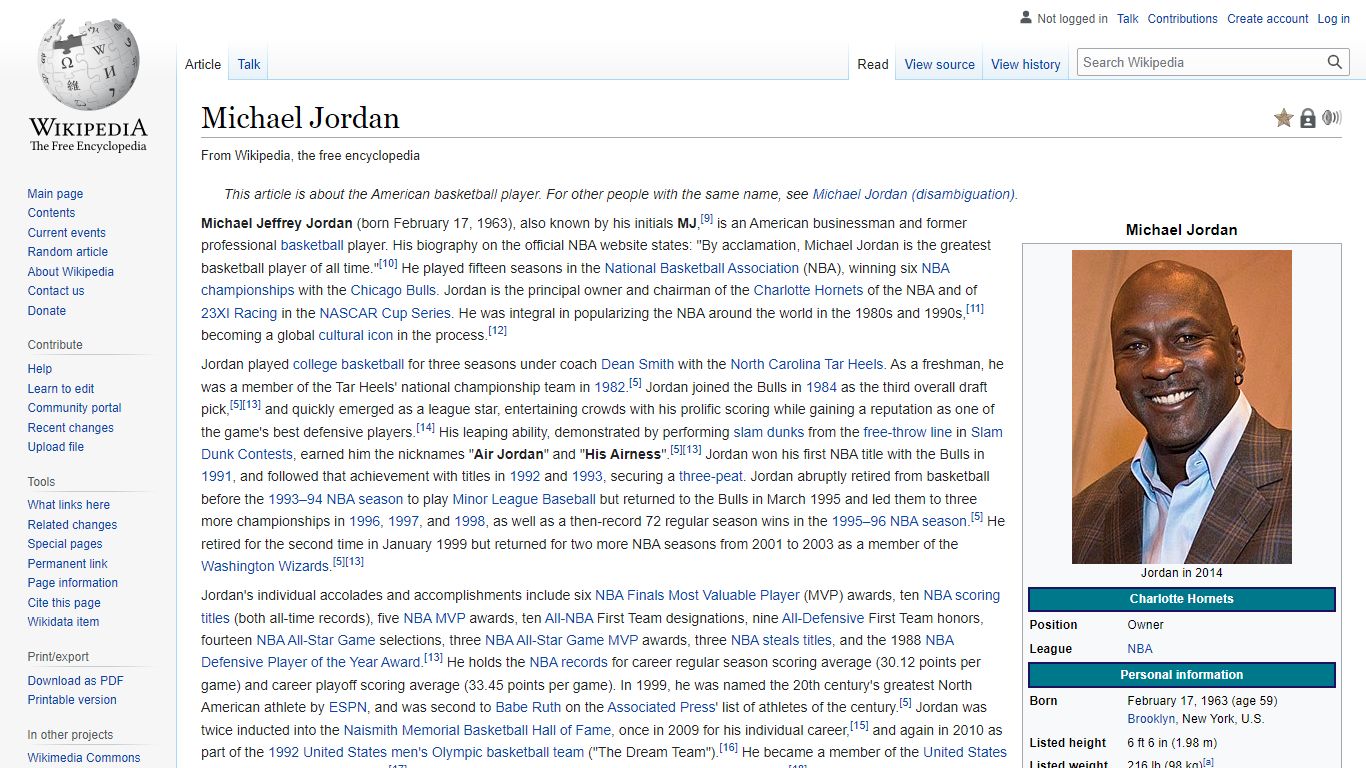Open the Contributions link
This screenshot has height=768, width=1366.
[1183, 19]
